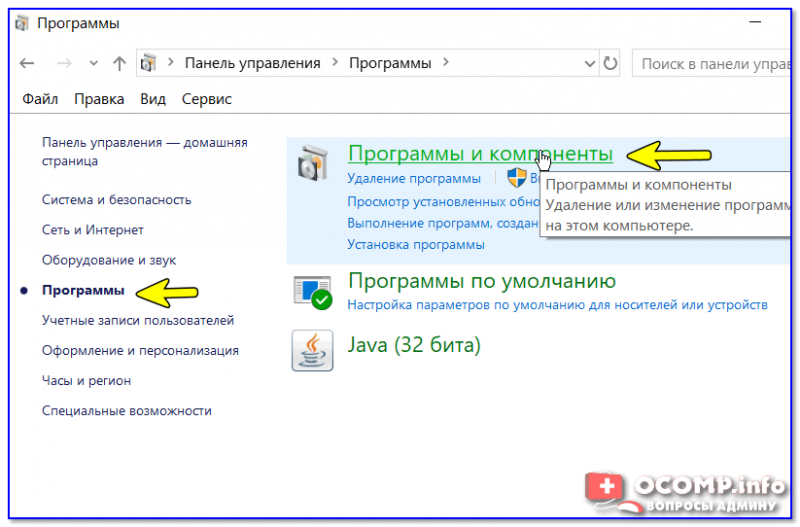
Task: Open Специальные возможности category
Action: coord(127,410)
